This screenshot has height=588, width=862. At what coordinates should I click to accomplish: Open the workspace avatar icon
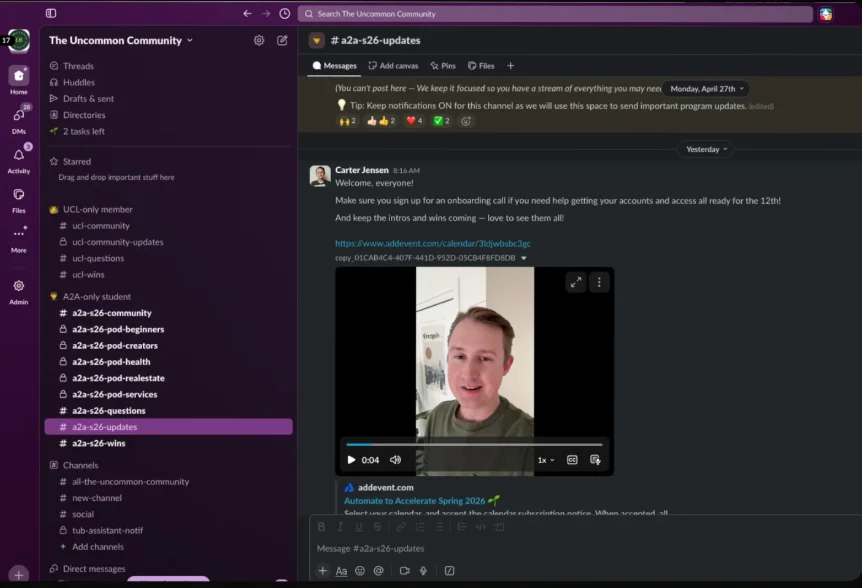19,41
